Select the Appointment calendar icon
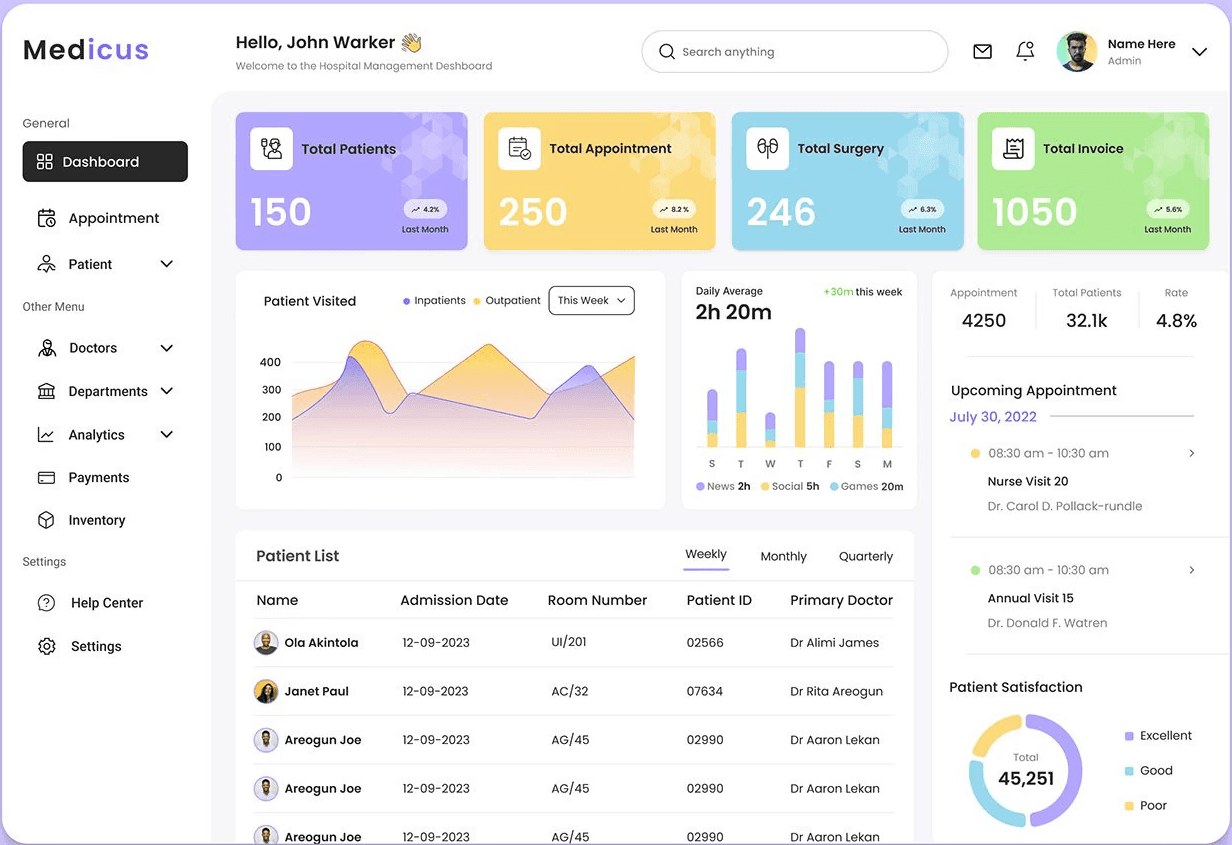This screenshot has height=845, width=1232. 47,218
